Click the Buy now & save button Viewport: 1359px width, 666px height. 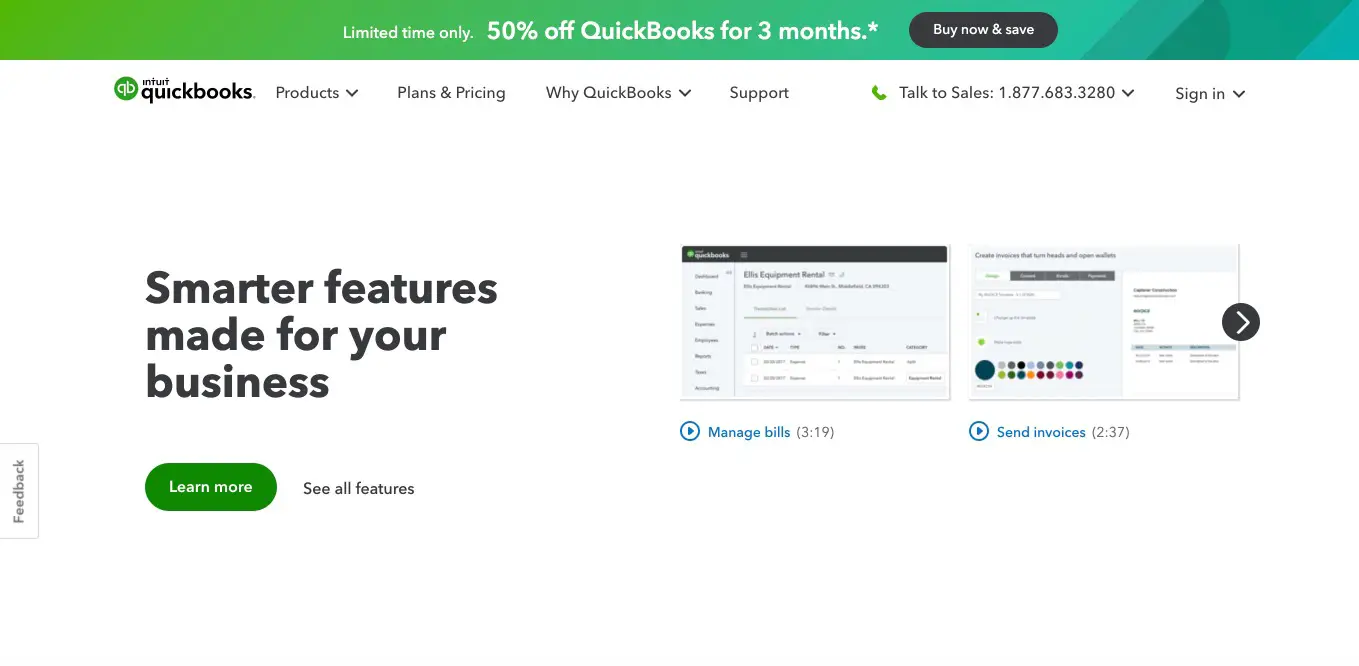[982, 30]
